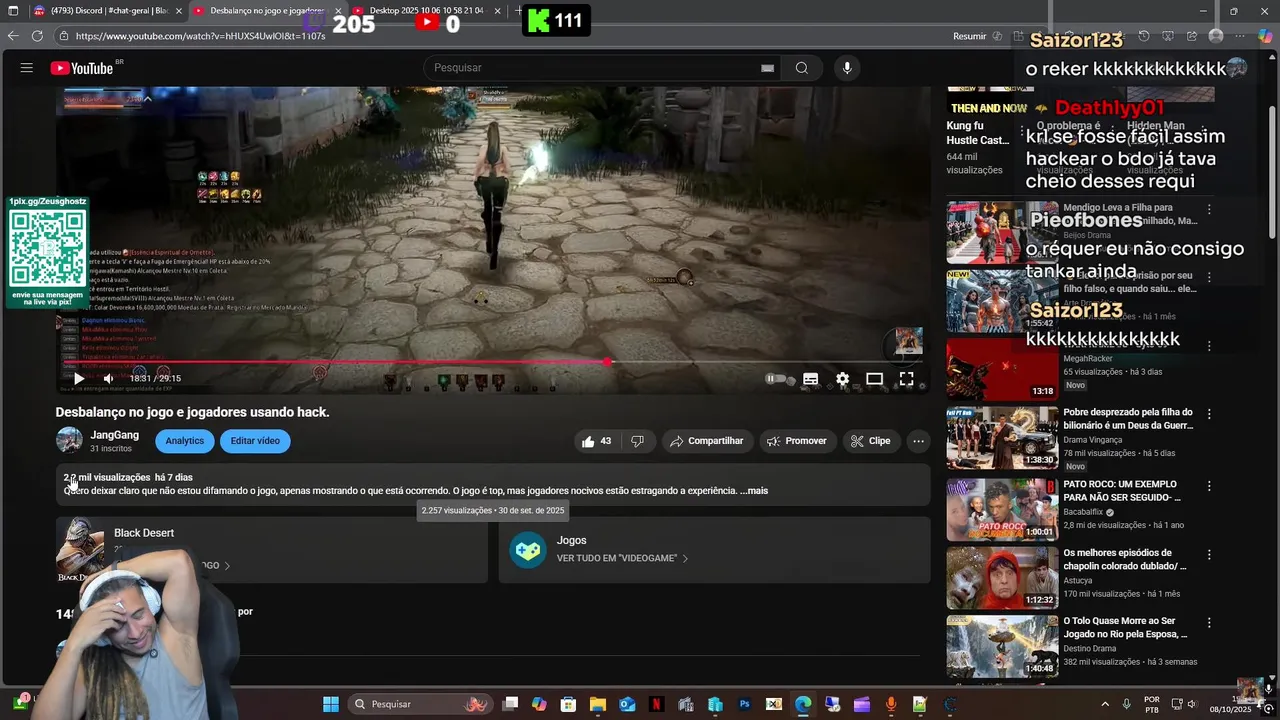Click the taskbar Pesquisar search box
1280x720 pixels.
pos(420,704)
